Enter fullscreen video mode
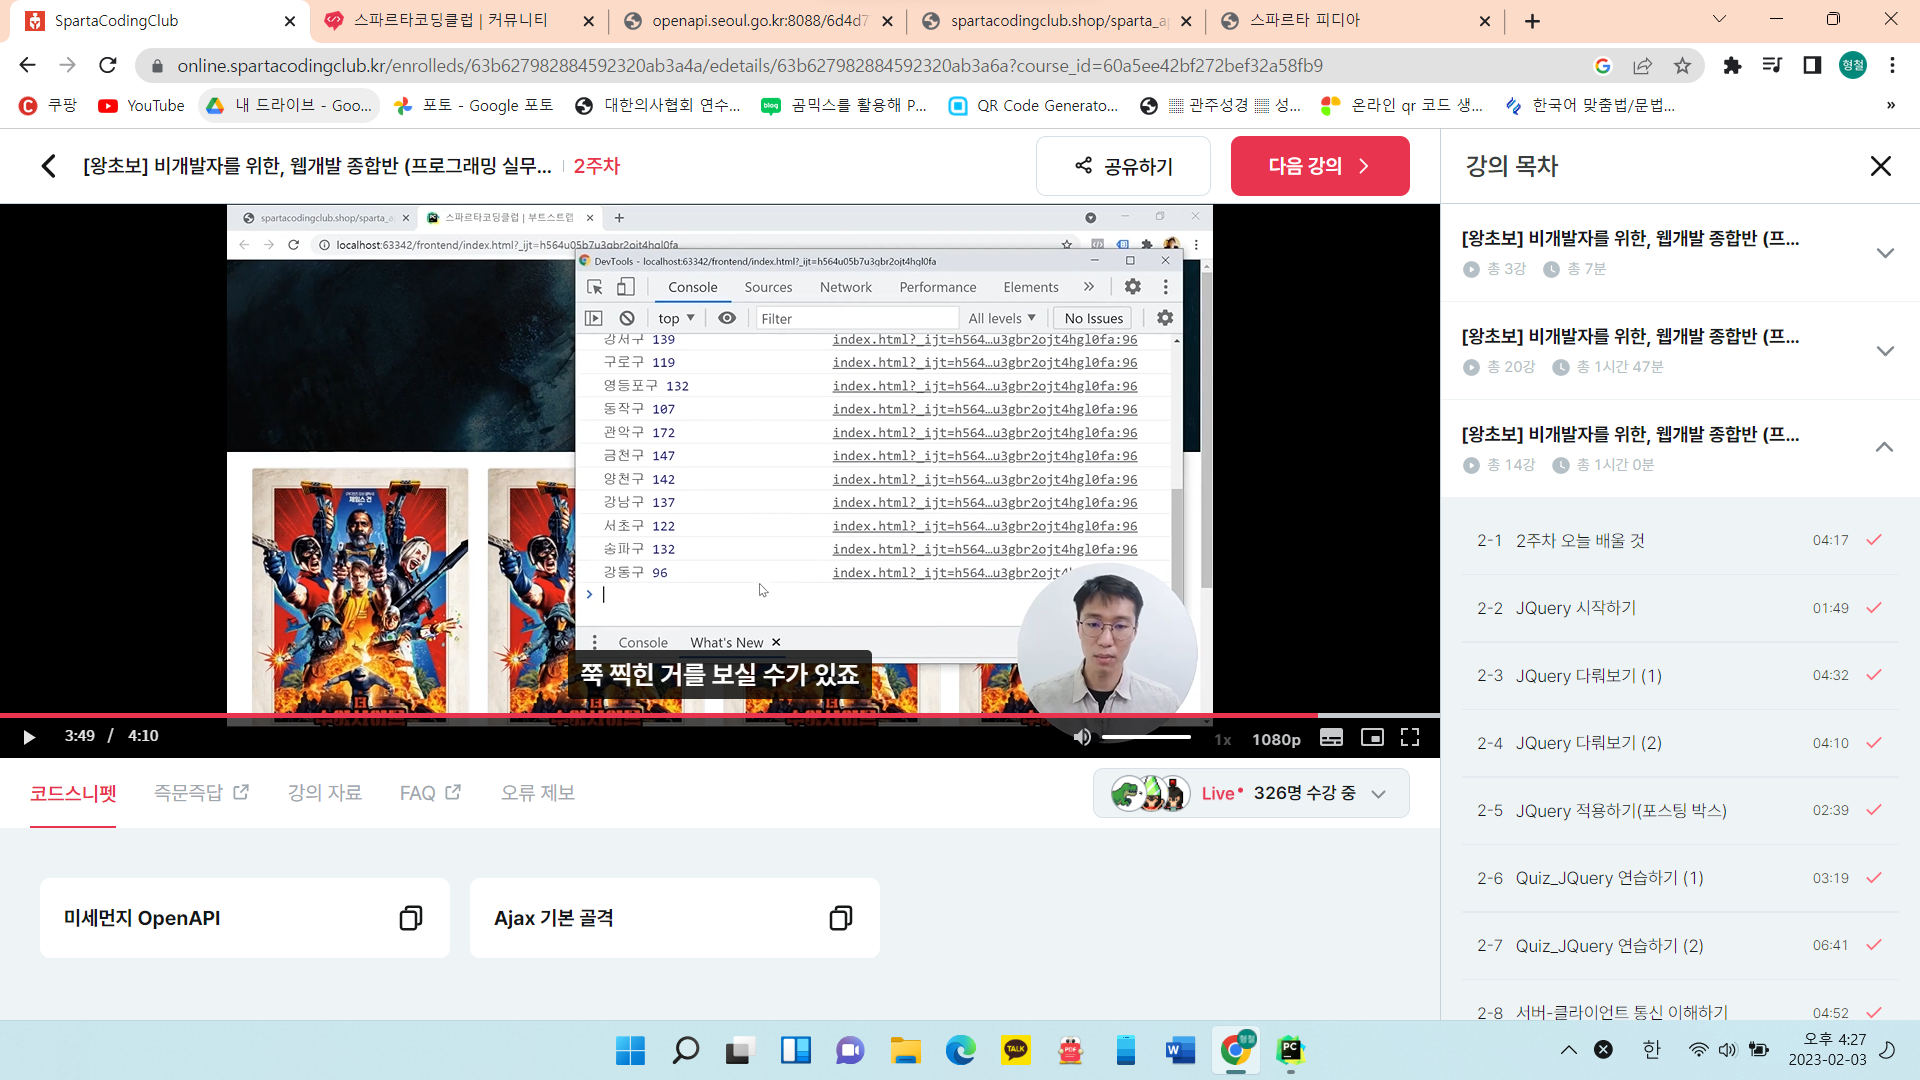Image resolution: width=1920 pixels, height=1080 pixels. (1410, 737)
